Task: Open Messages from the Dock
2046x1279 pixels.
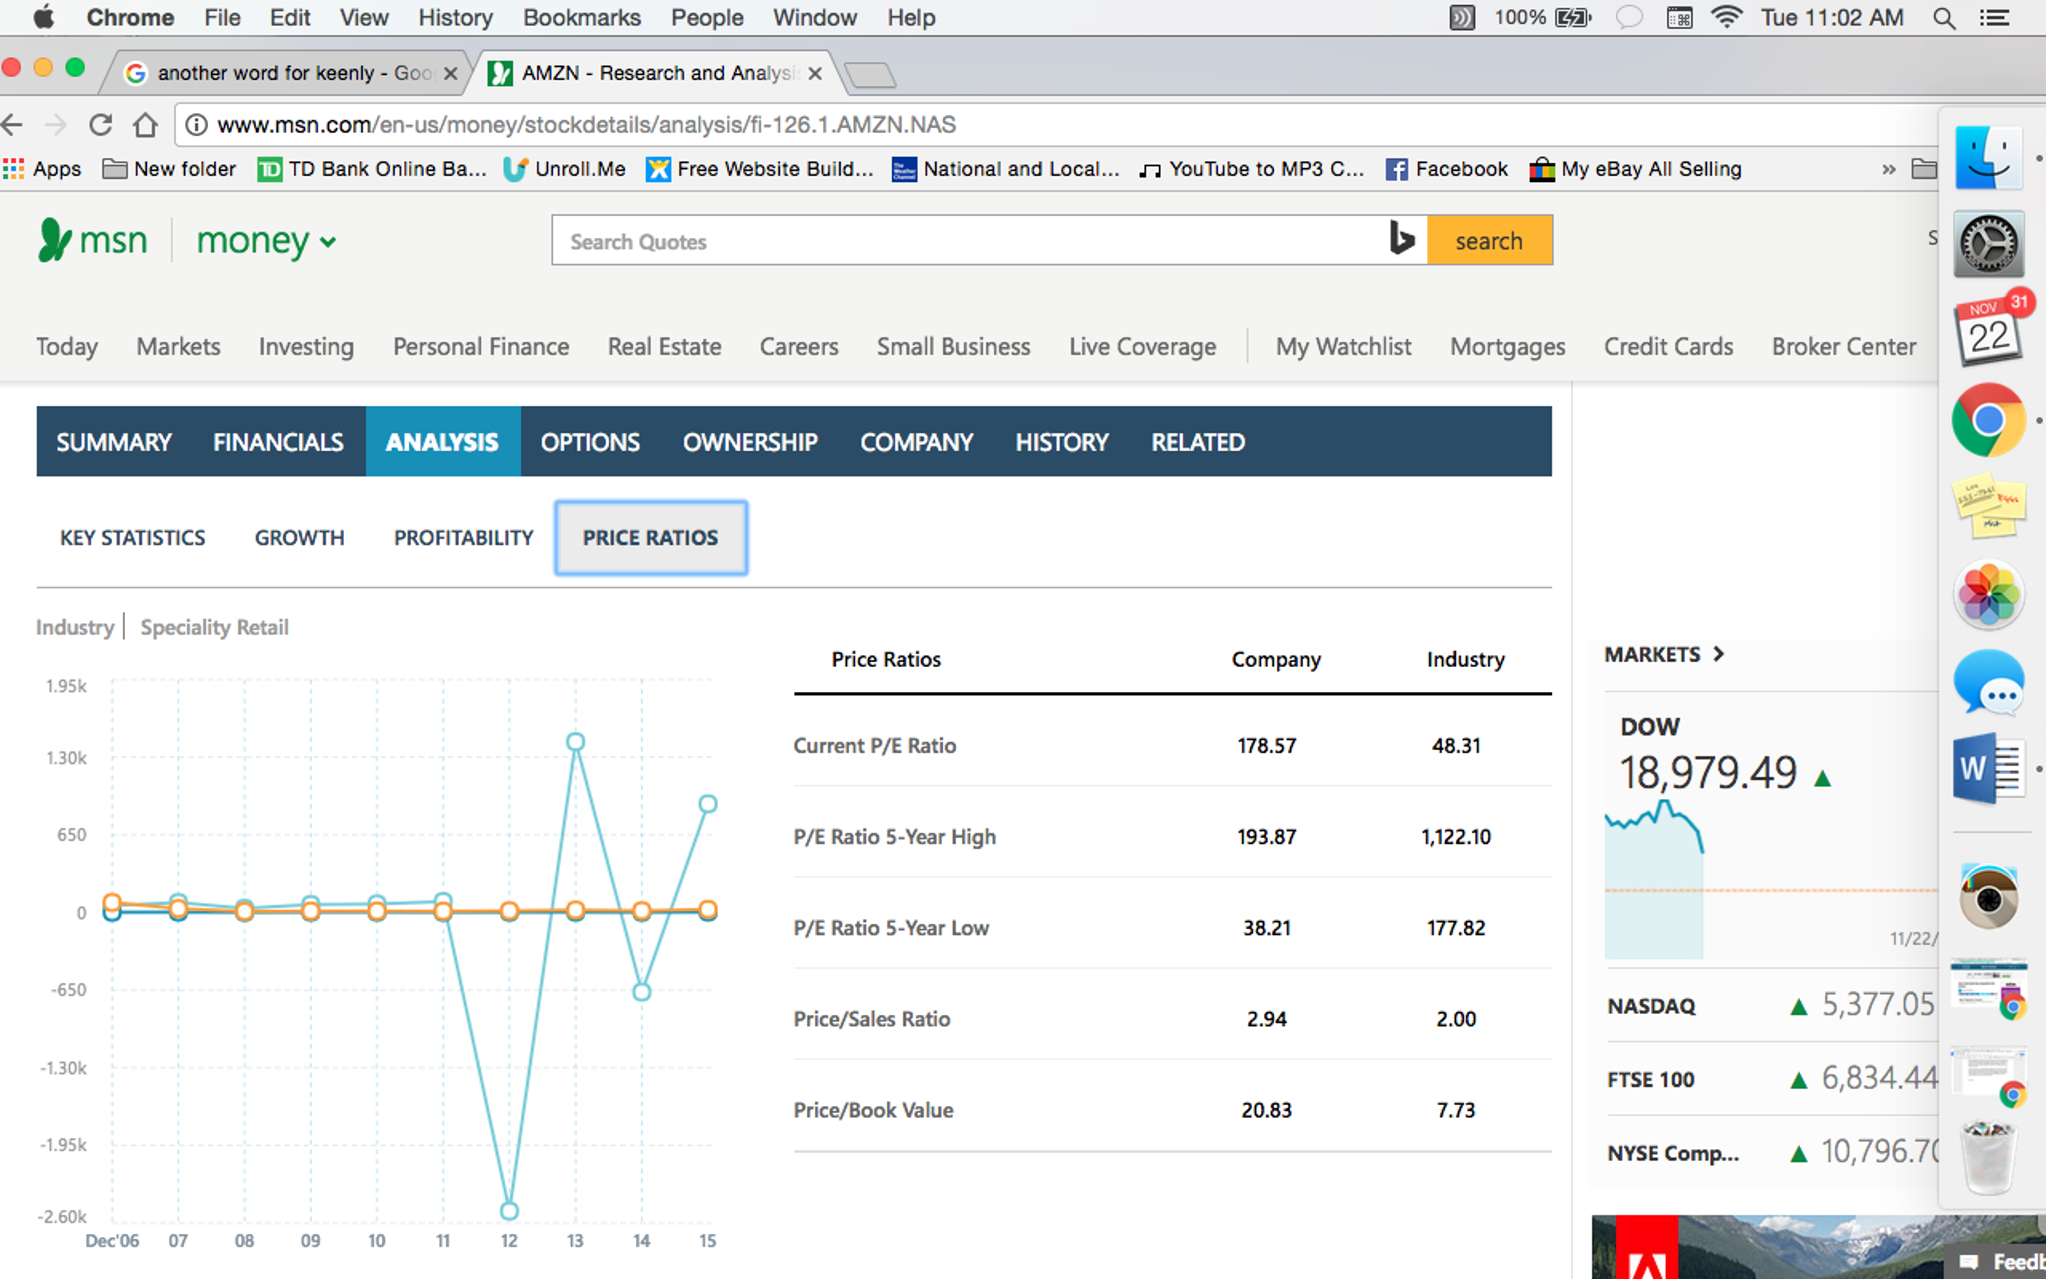Action: [1988, 682]
